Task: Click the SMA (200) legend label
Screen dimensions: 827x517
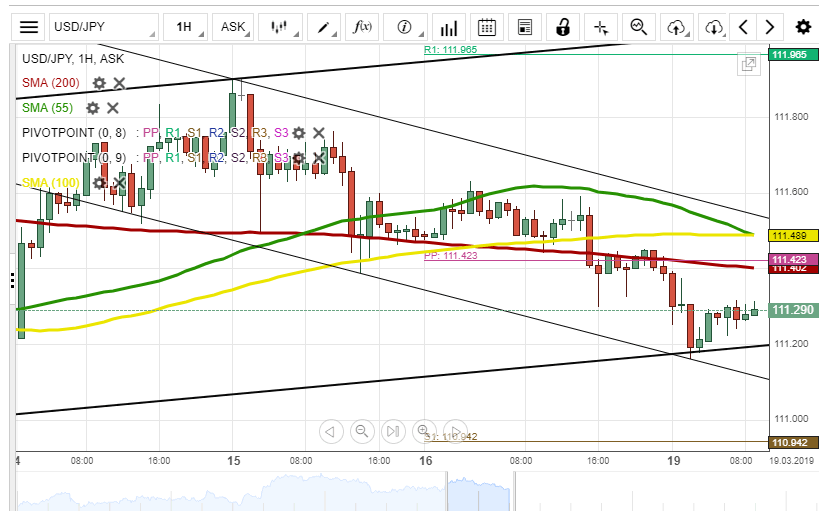Action: click(x=51, y=83)
